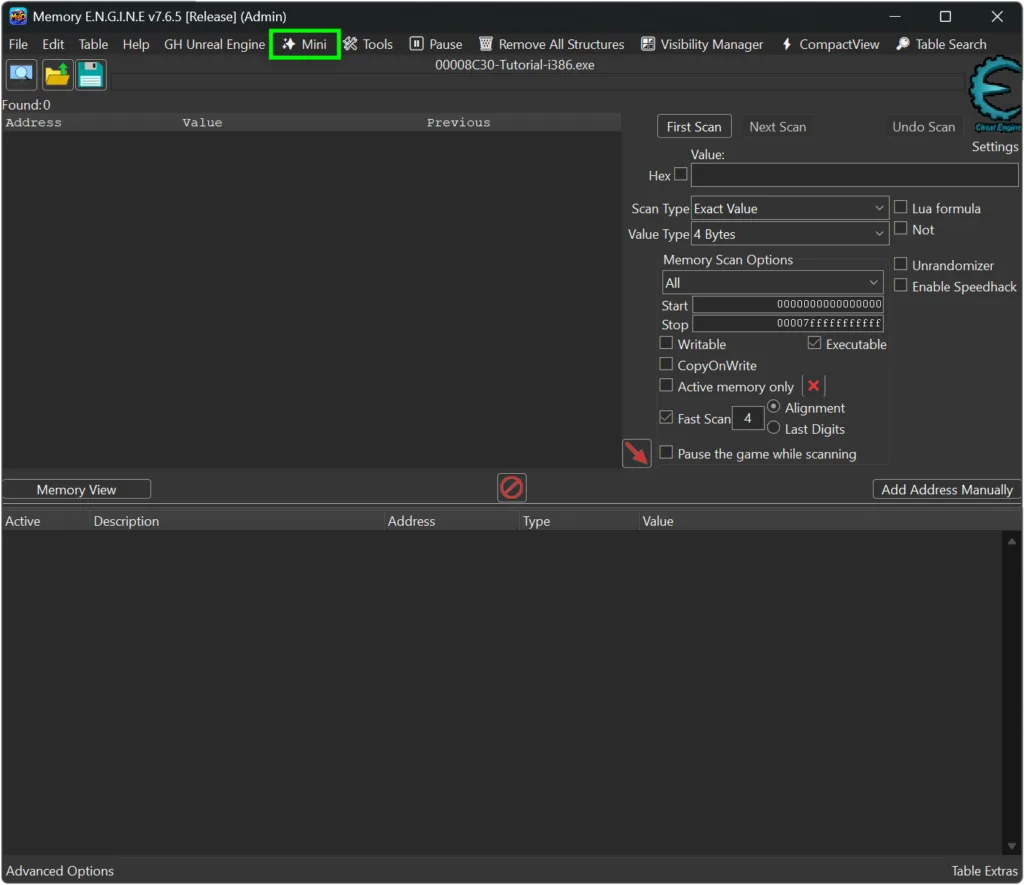Enable Speedhack checkbox
Viewport: 1024px width, 885px height.
[x=900, y=285]
